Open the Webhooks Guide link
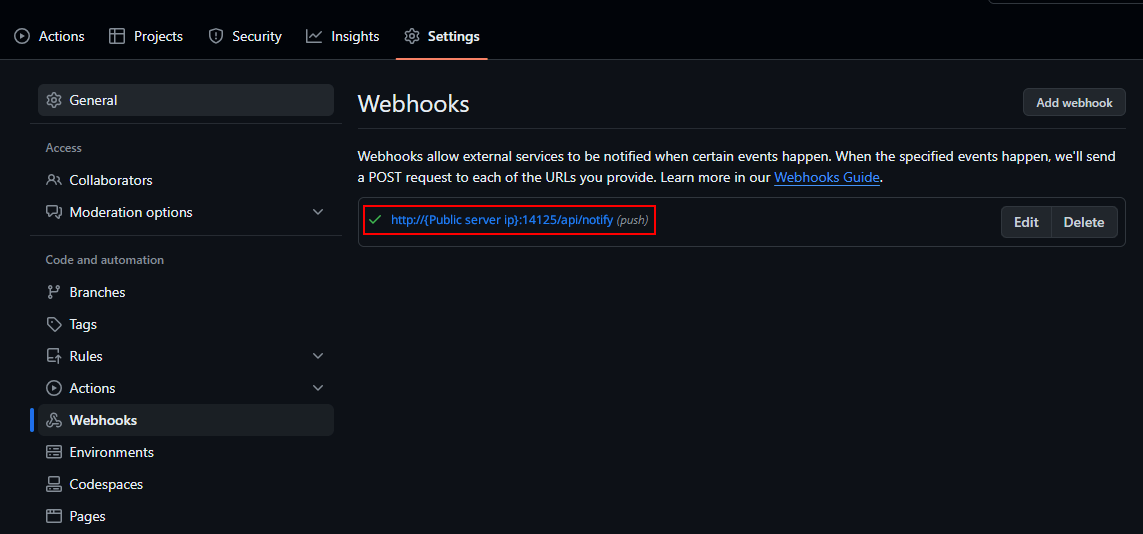 827,177
